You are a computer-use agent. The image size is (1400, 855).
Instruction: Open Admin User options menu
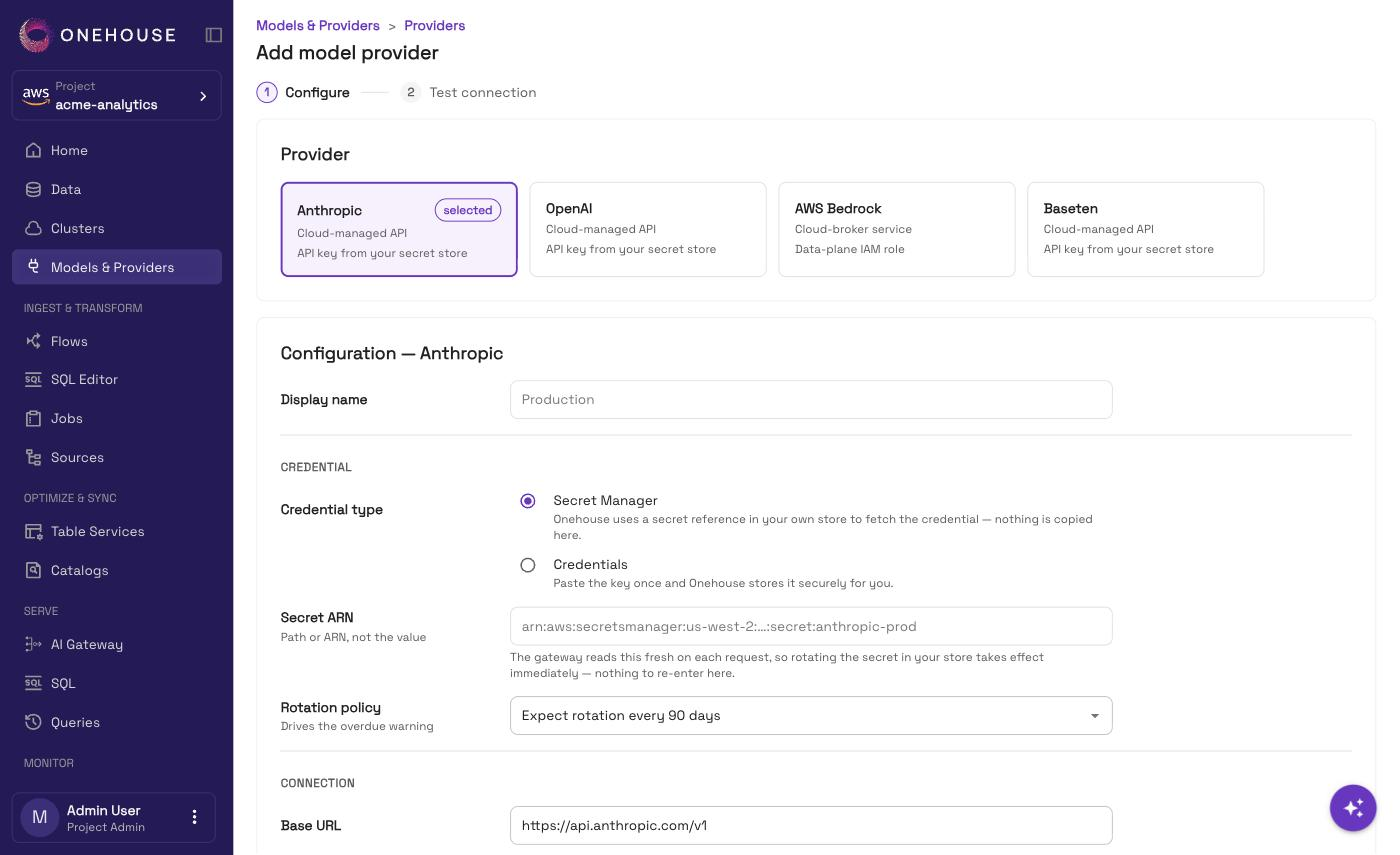pyautogui.click(x=194, y=817)
